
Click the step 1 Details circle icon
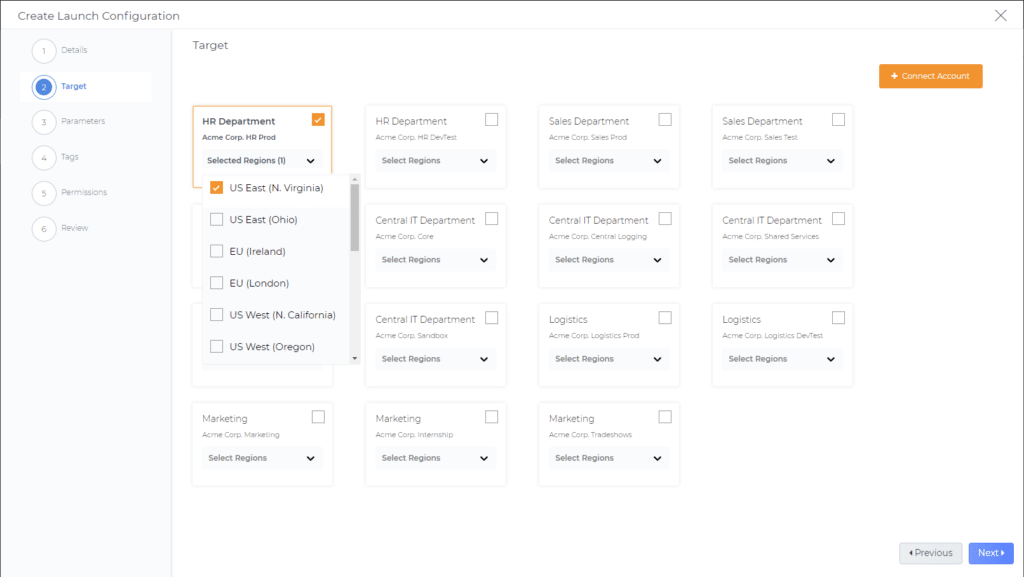44,51
